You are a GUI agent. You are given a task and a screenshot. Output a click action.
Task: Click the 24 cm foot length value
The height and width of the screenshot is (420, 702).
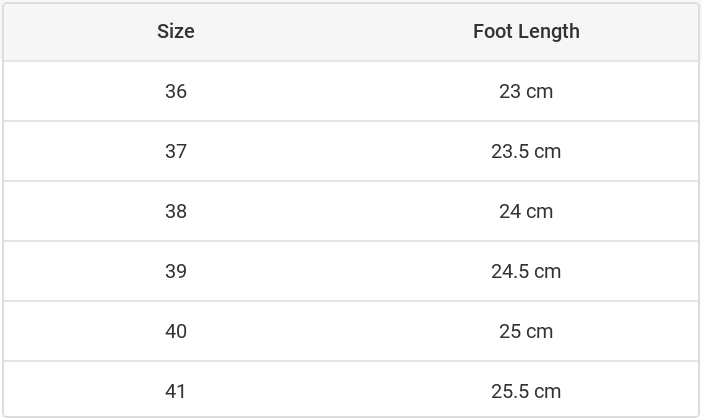click(526, 211)
